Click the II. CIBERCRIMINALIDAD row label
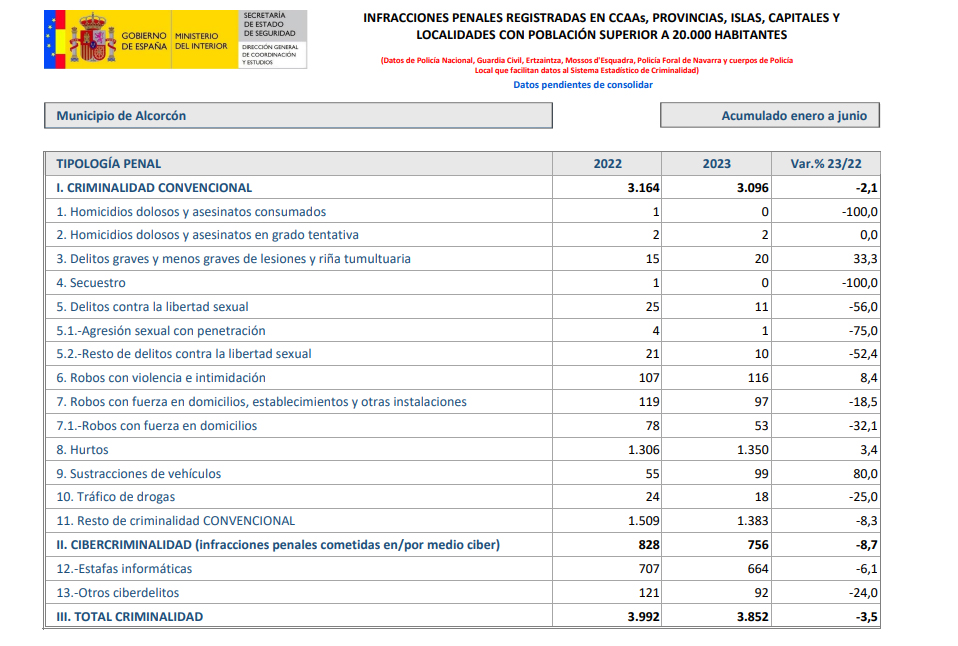Viewport: 958px width, 646px height. coord(278,545)
